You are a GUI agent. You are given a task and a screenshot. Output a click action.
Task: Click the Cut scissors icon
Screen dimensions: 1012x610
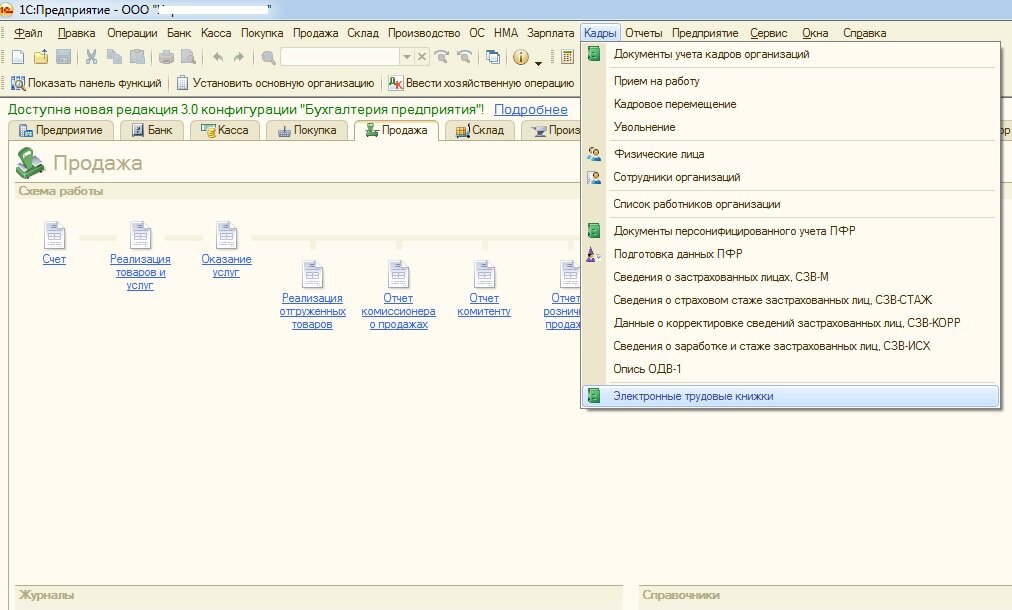pos(92,57)
